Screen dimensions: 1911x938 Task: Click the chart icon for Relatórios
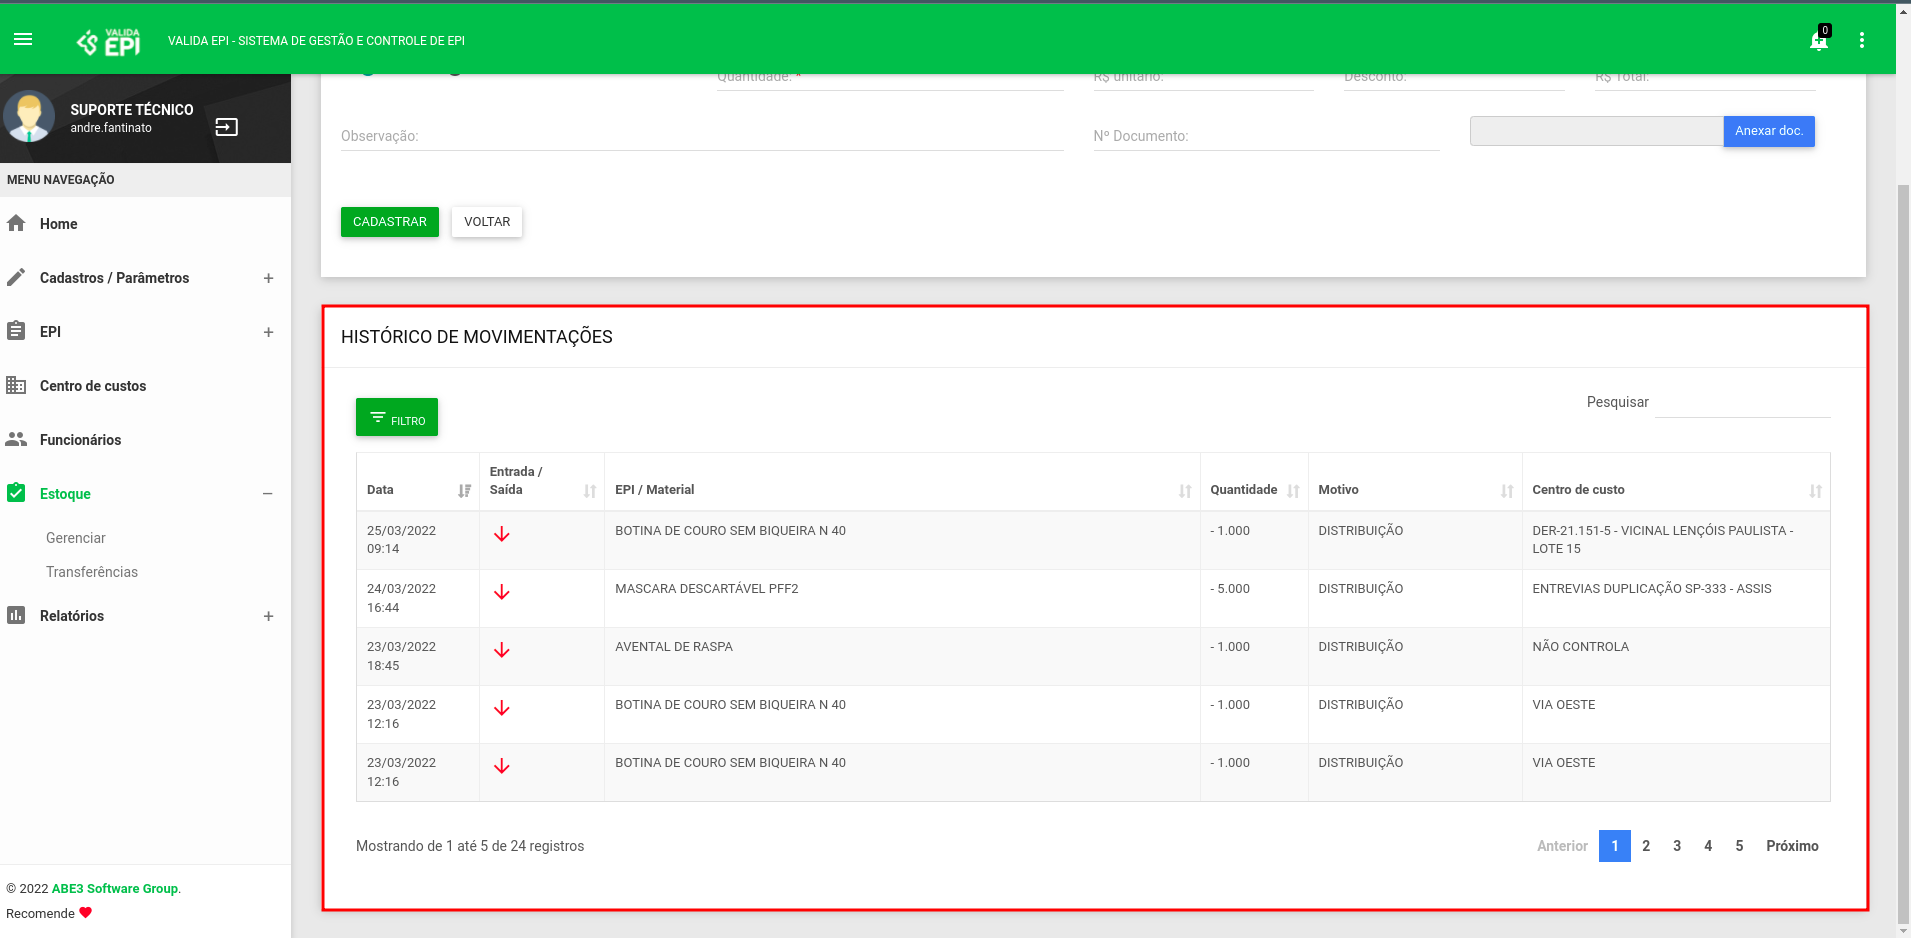tap(16, 615)
